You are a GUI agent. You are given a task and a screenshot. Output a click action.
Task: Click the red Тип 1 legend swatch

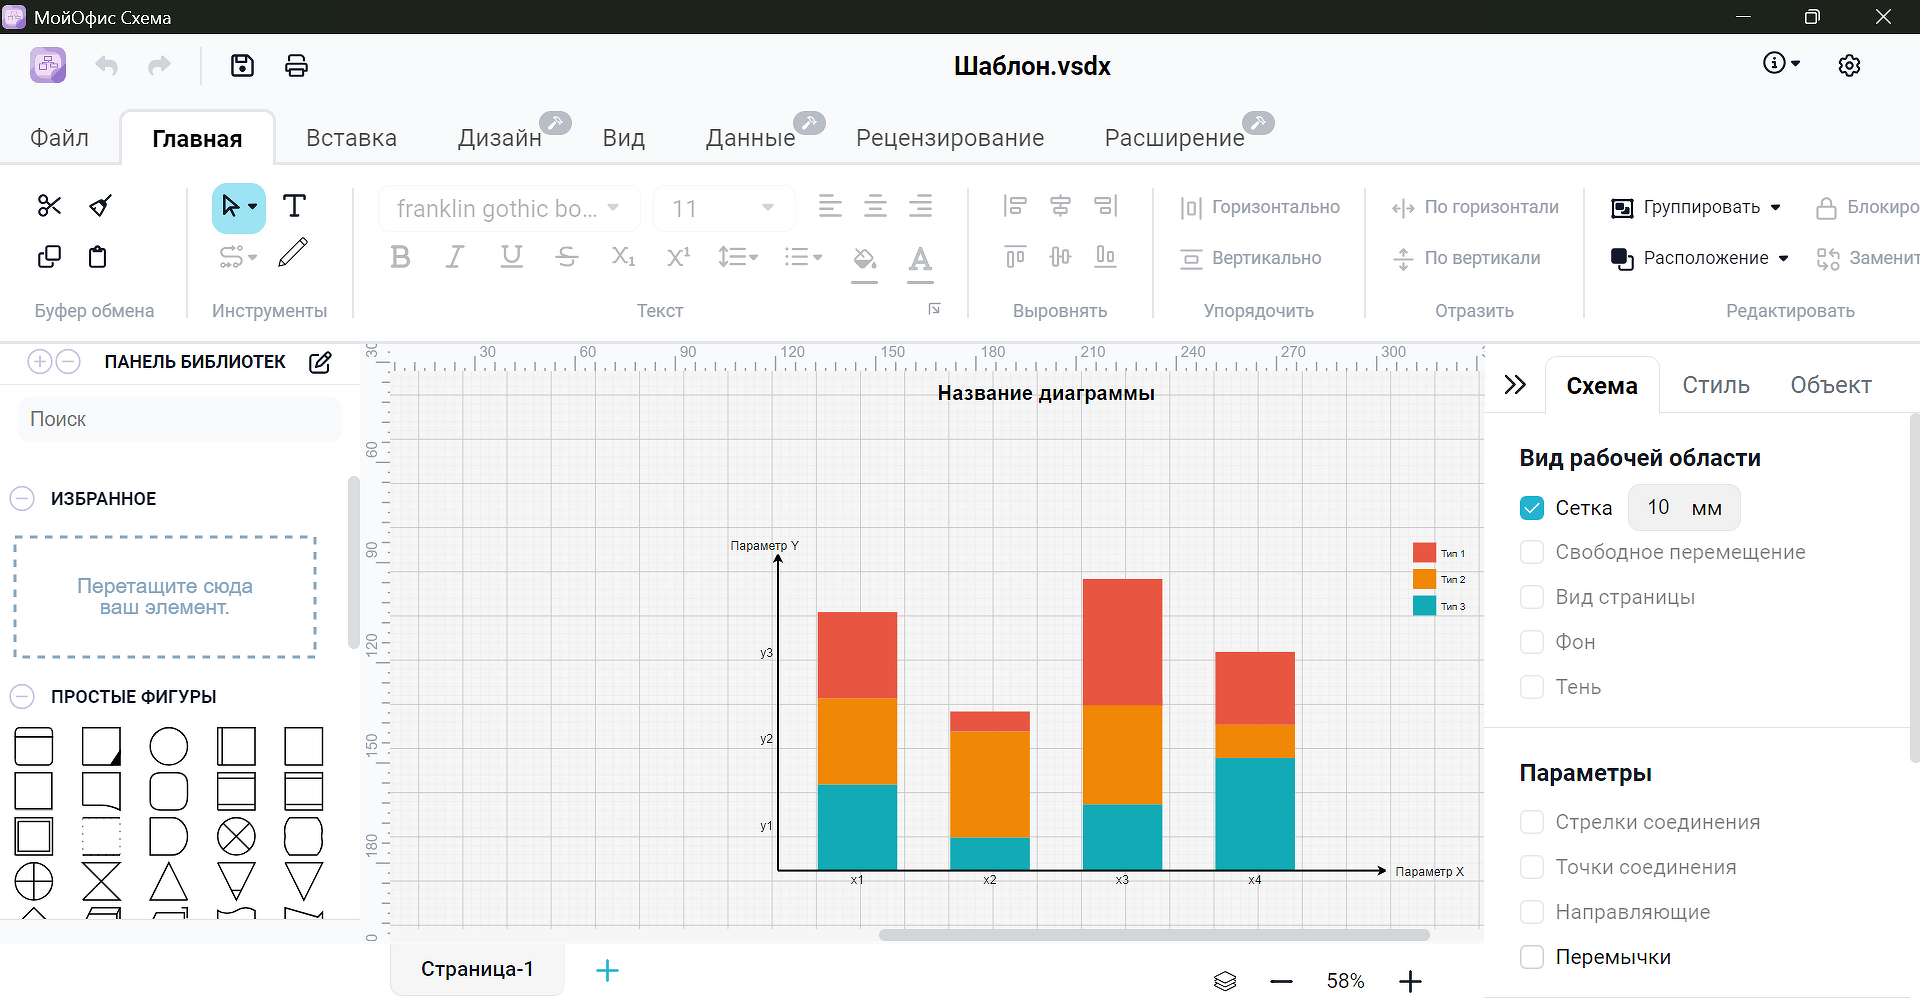pos(1424,553)
